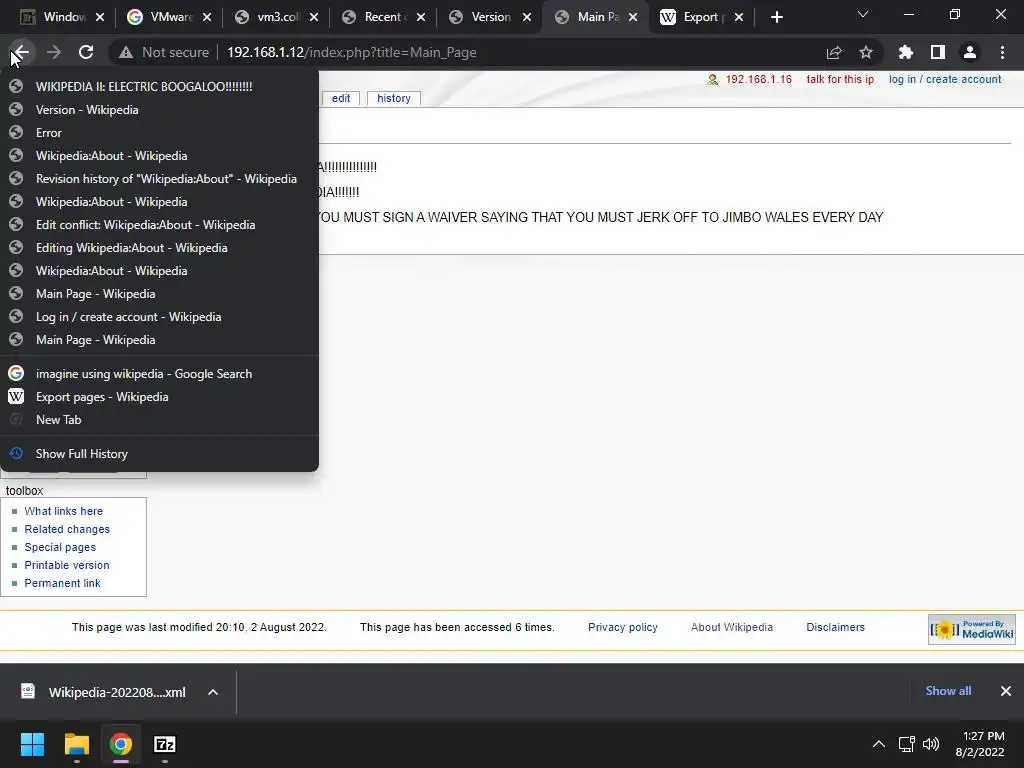Click log in / create account link
Image resolution: width=1024 pixels, height=768 pixels.
(945, 79)
